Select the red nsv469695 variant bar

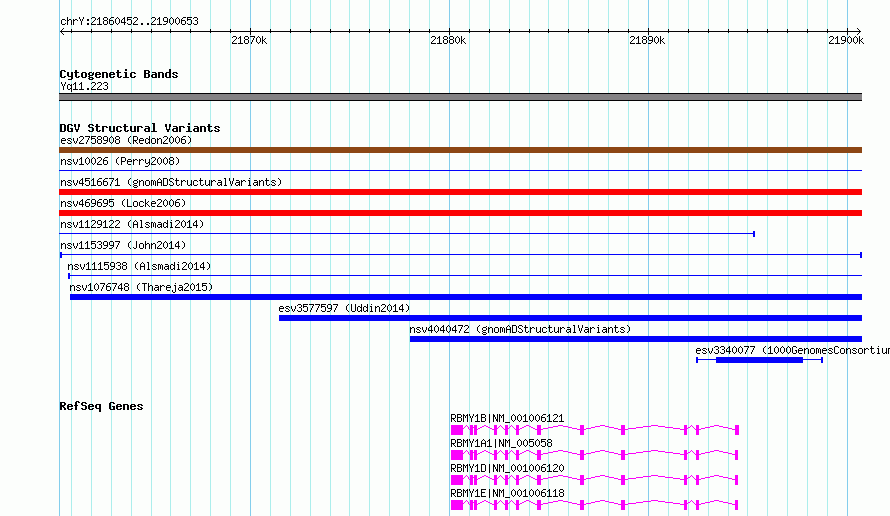[x=460, y=213]
